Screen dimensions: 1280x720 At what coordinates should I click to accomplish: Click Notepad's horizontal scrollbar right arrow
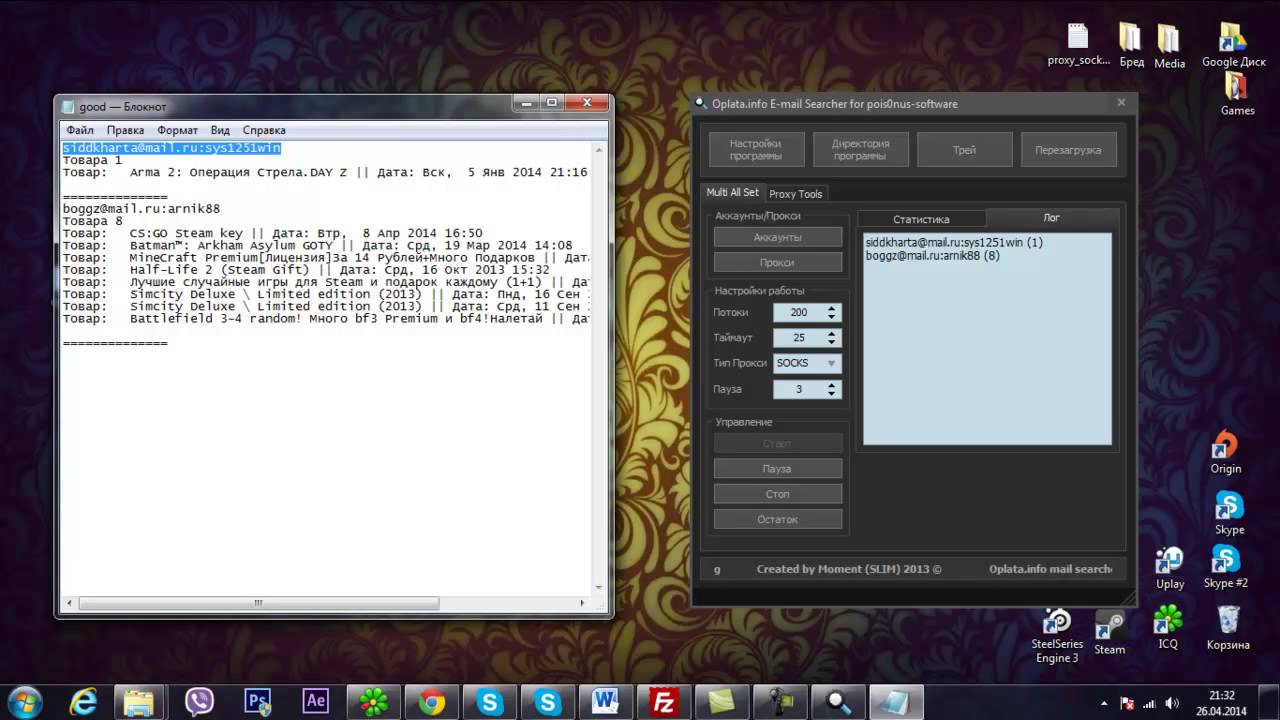tap(584, 603)
